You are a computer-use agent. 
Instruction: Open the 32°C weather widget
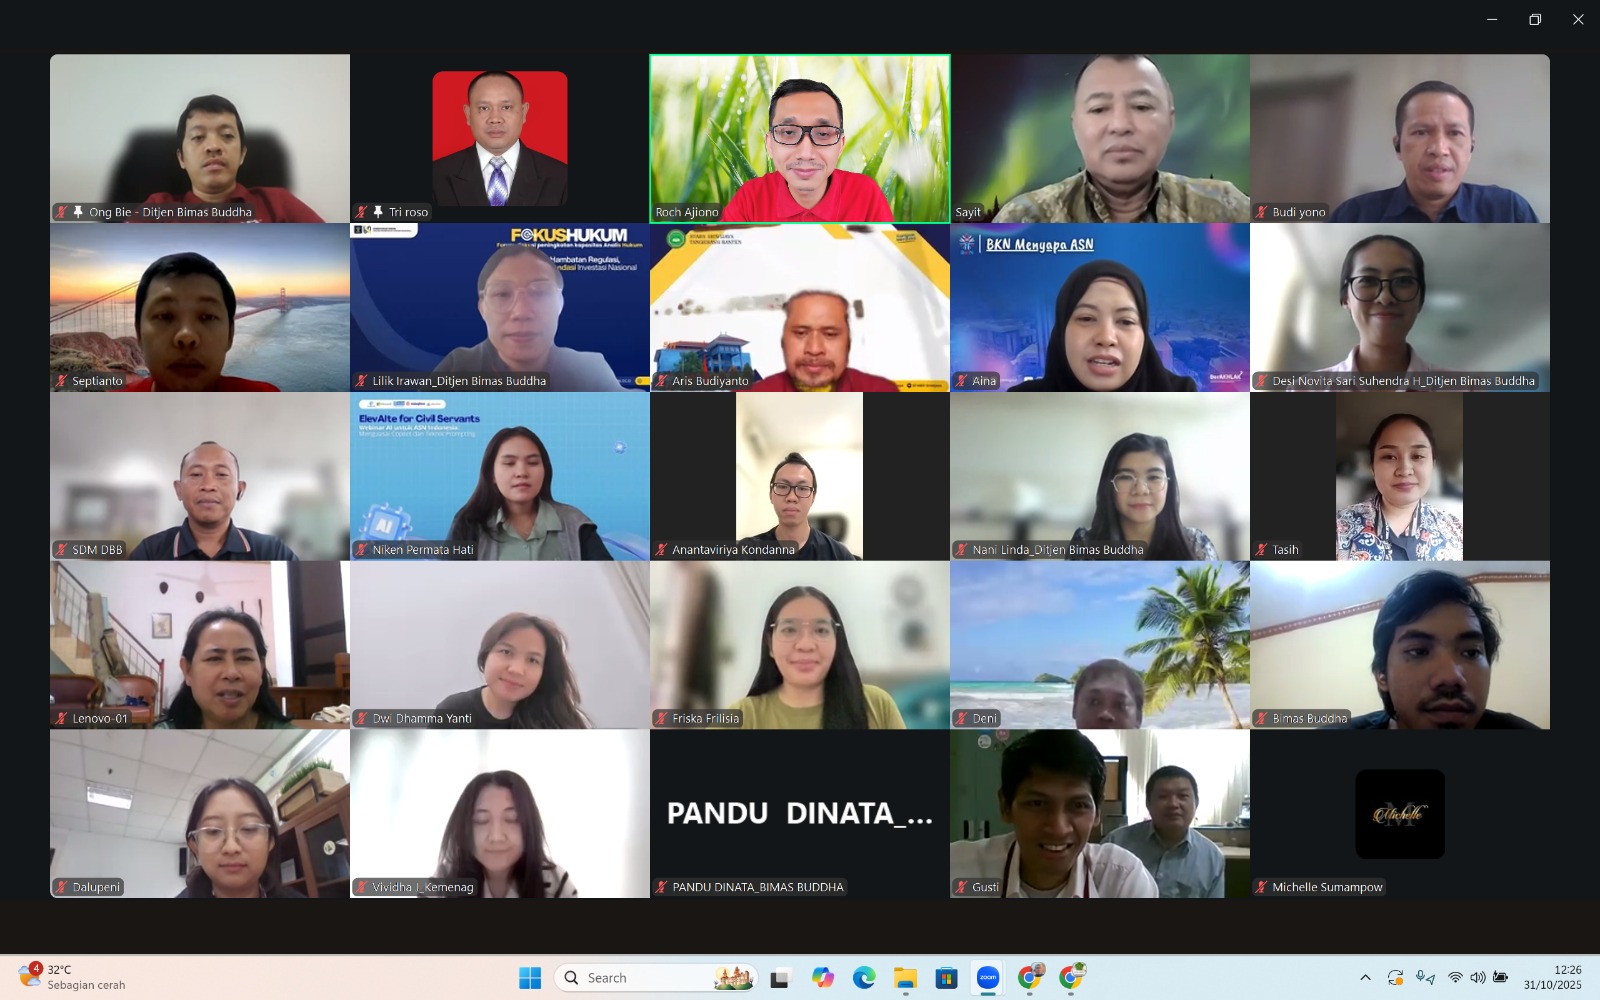click(70, 977)
